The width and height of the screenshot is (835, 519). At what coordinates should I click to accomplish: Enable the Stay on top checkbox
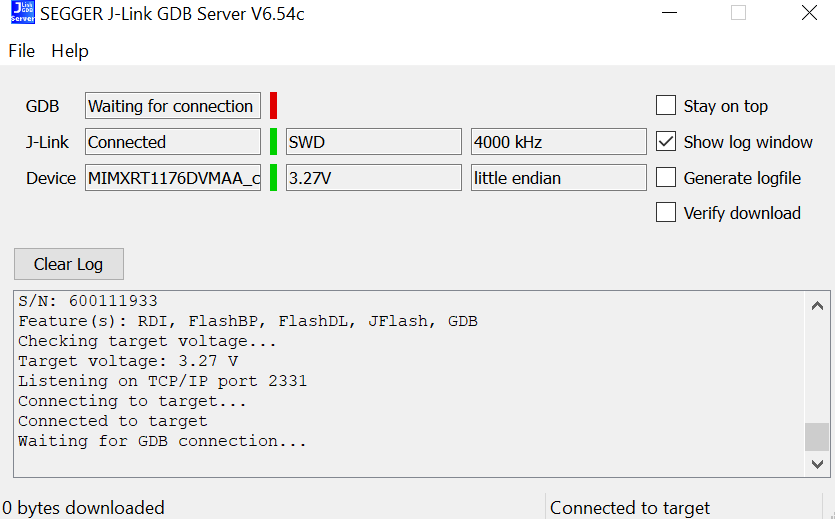666,106
